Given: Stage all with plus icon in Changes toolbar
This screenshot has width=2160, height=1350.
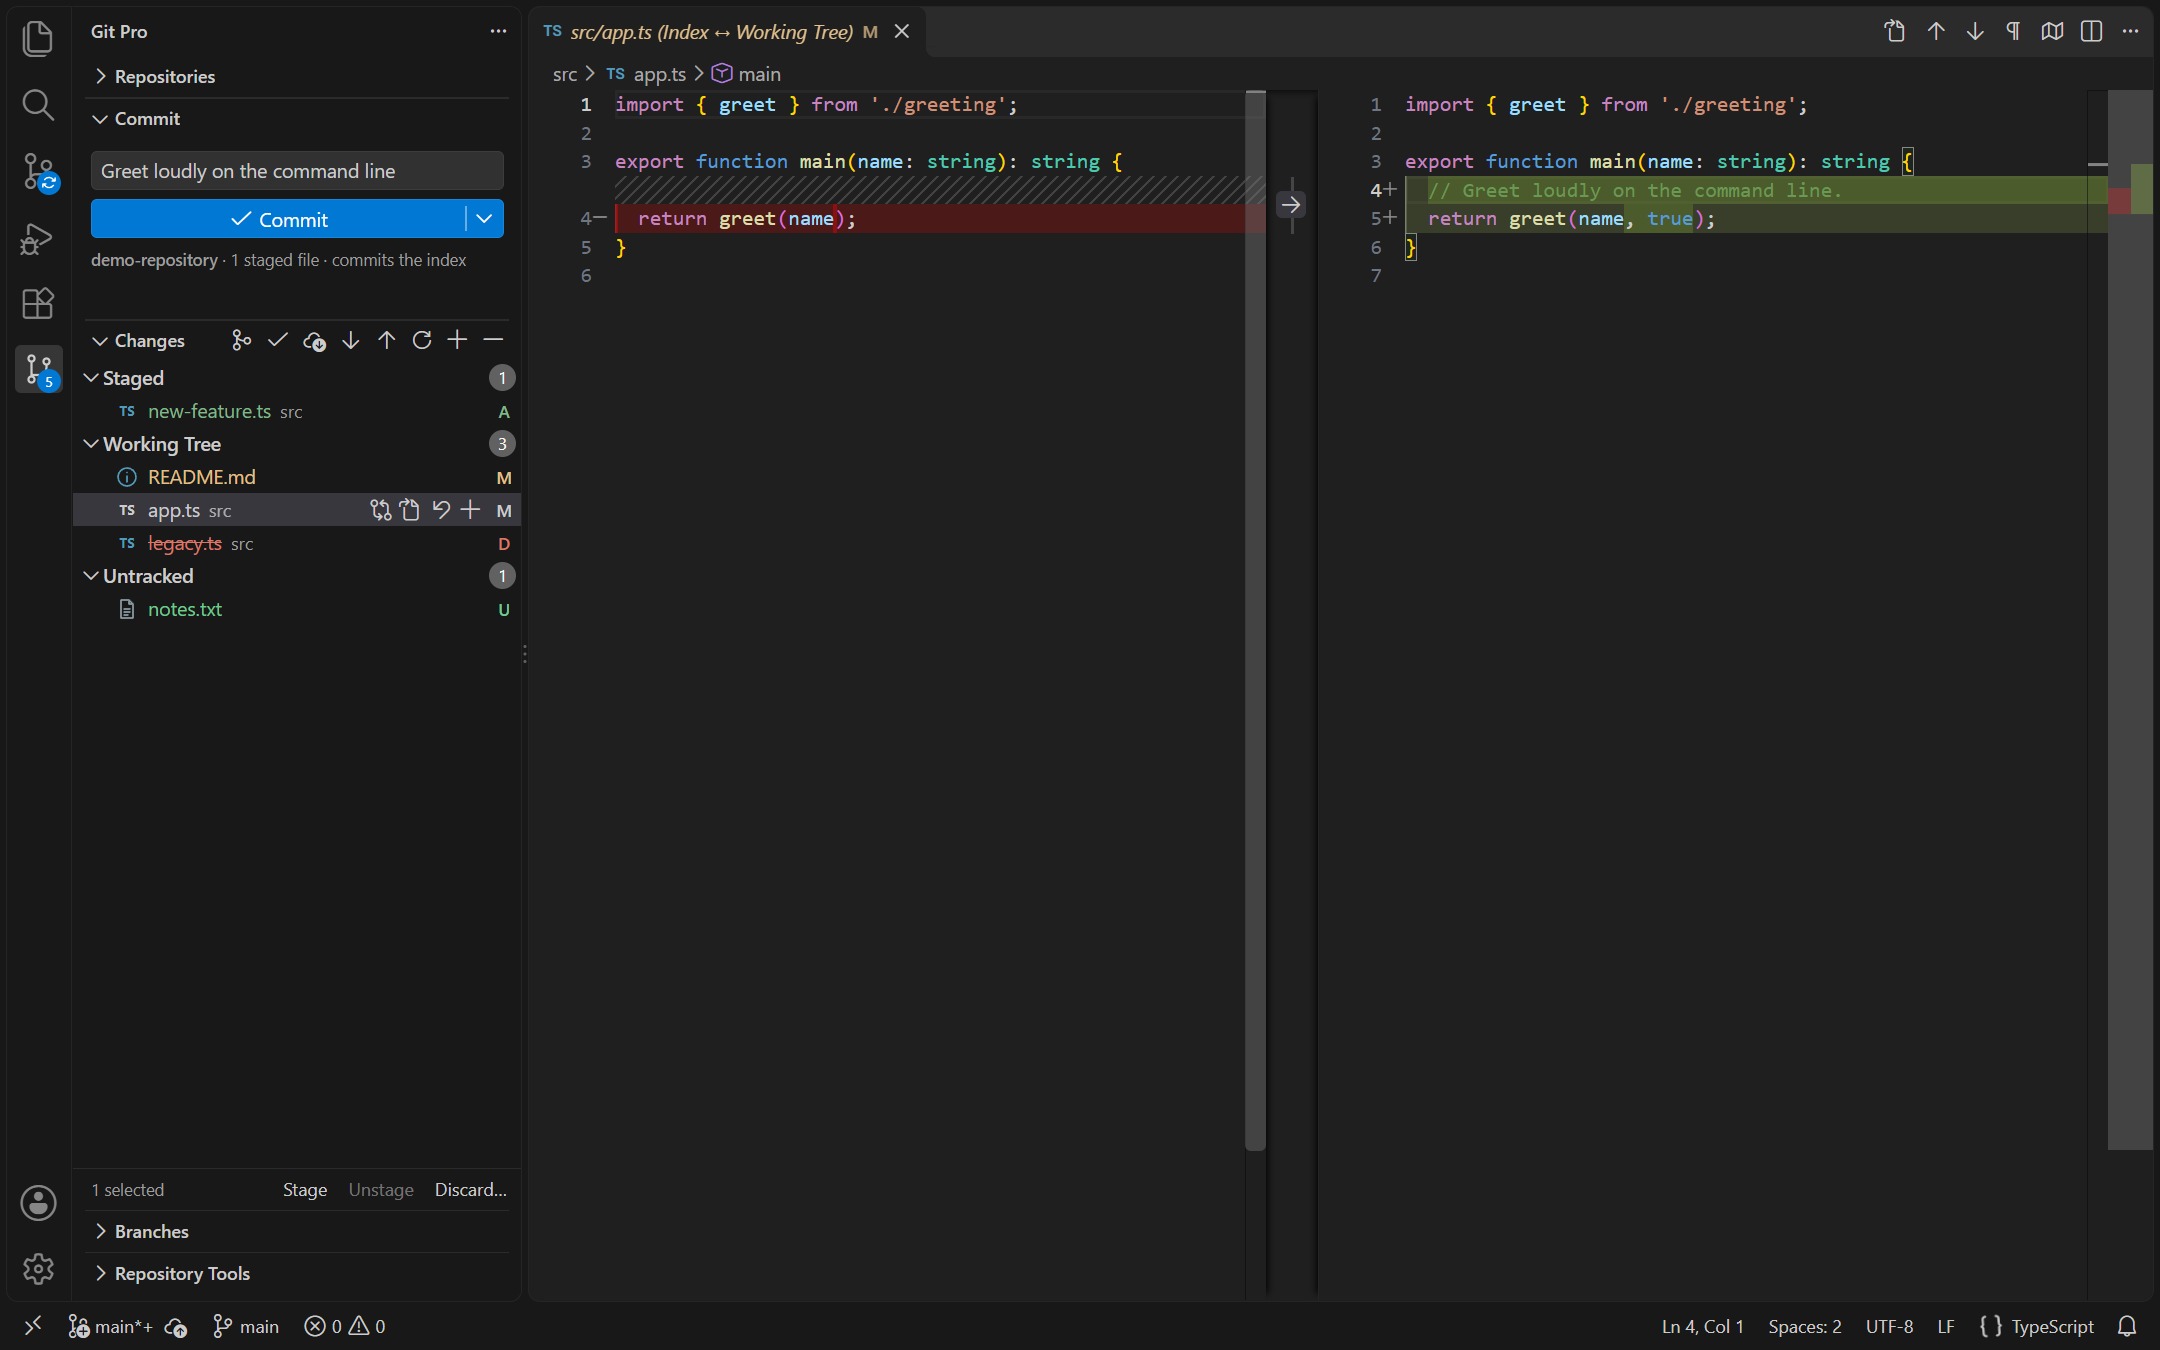Looking at the screenshot, I should (457, 341).
